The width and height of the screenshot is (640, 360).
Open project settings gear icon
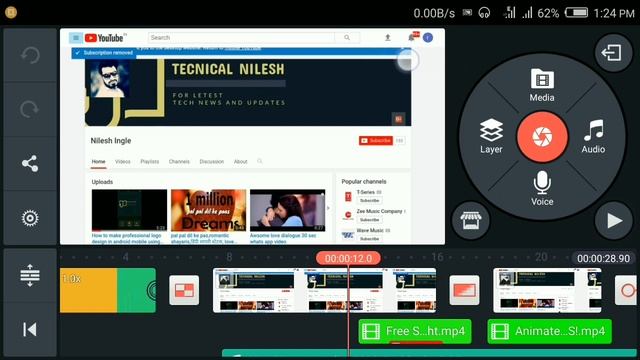point(30,218)
